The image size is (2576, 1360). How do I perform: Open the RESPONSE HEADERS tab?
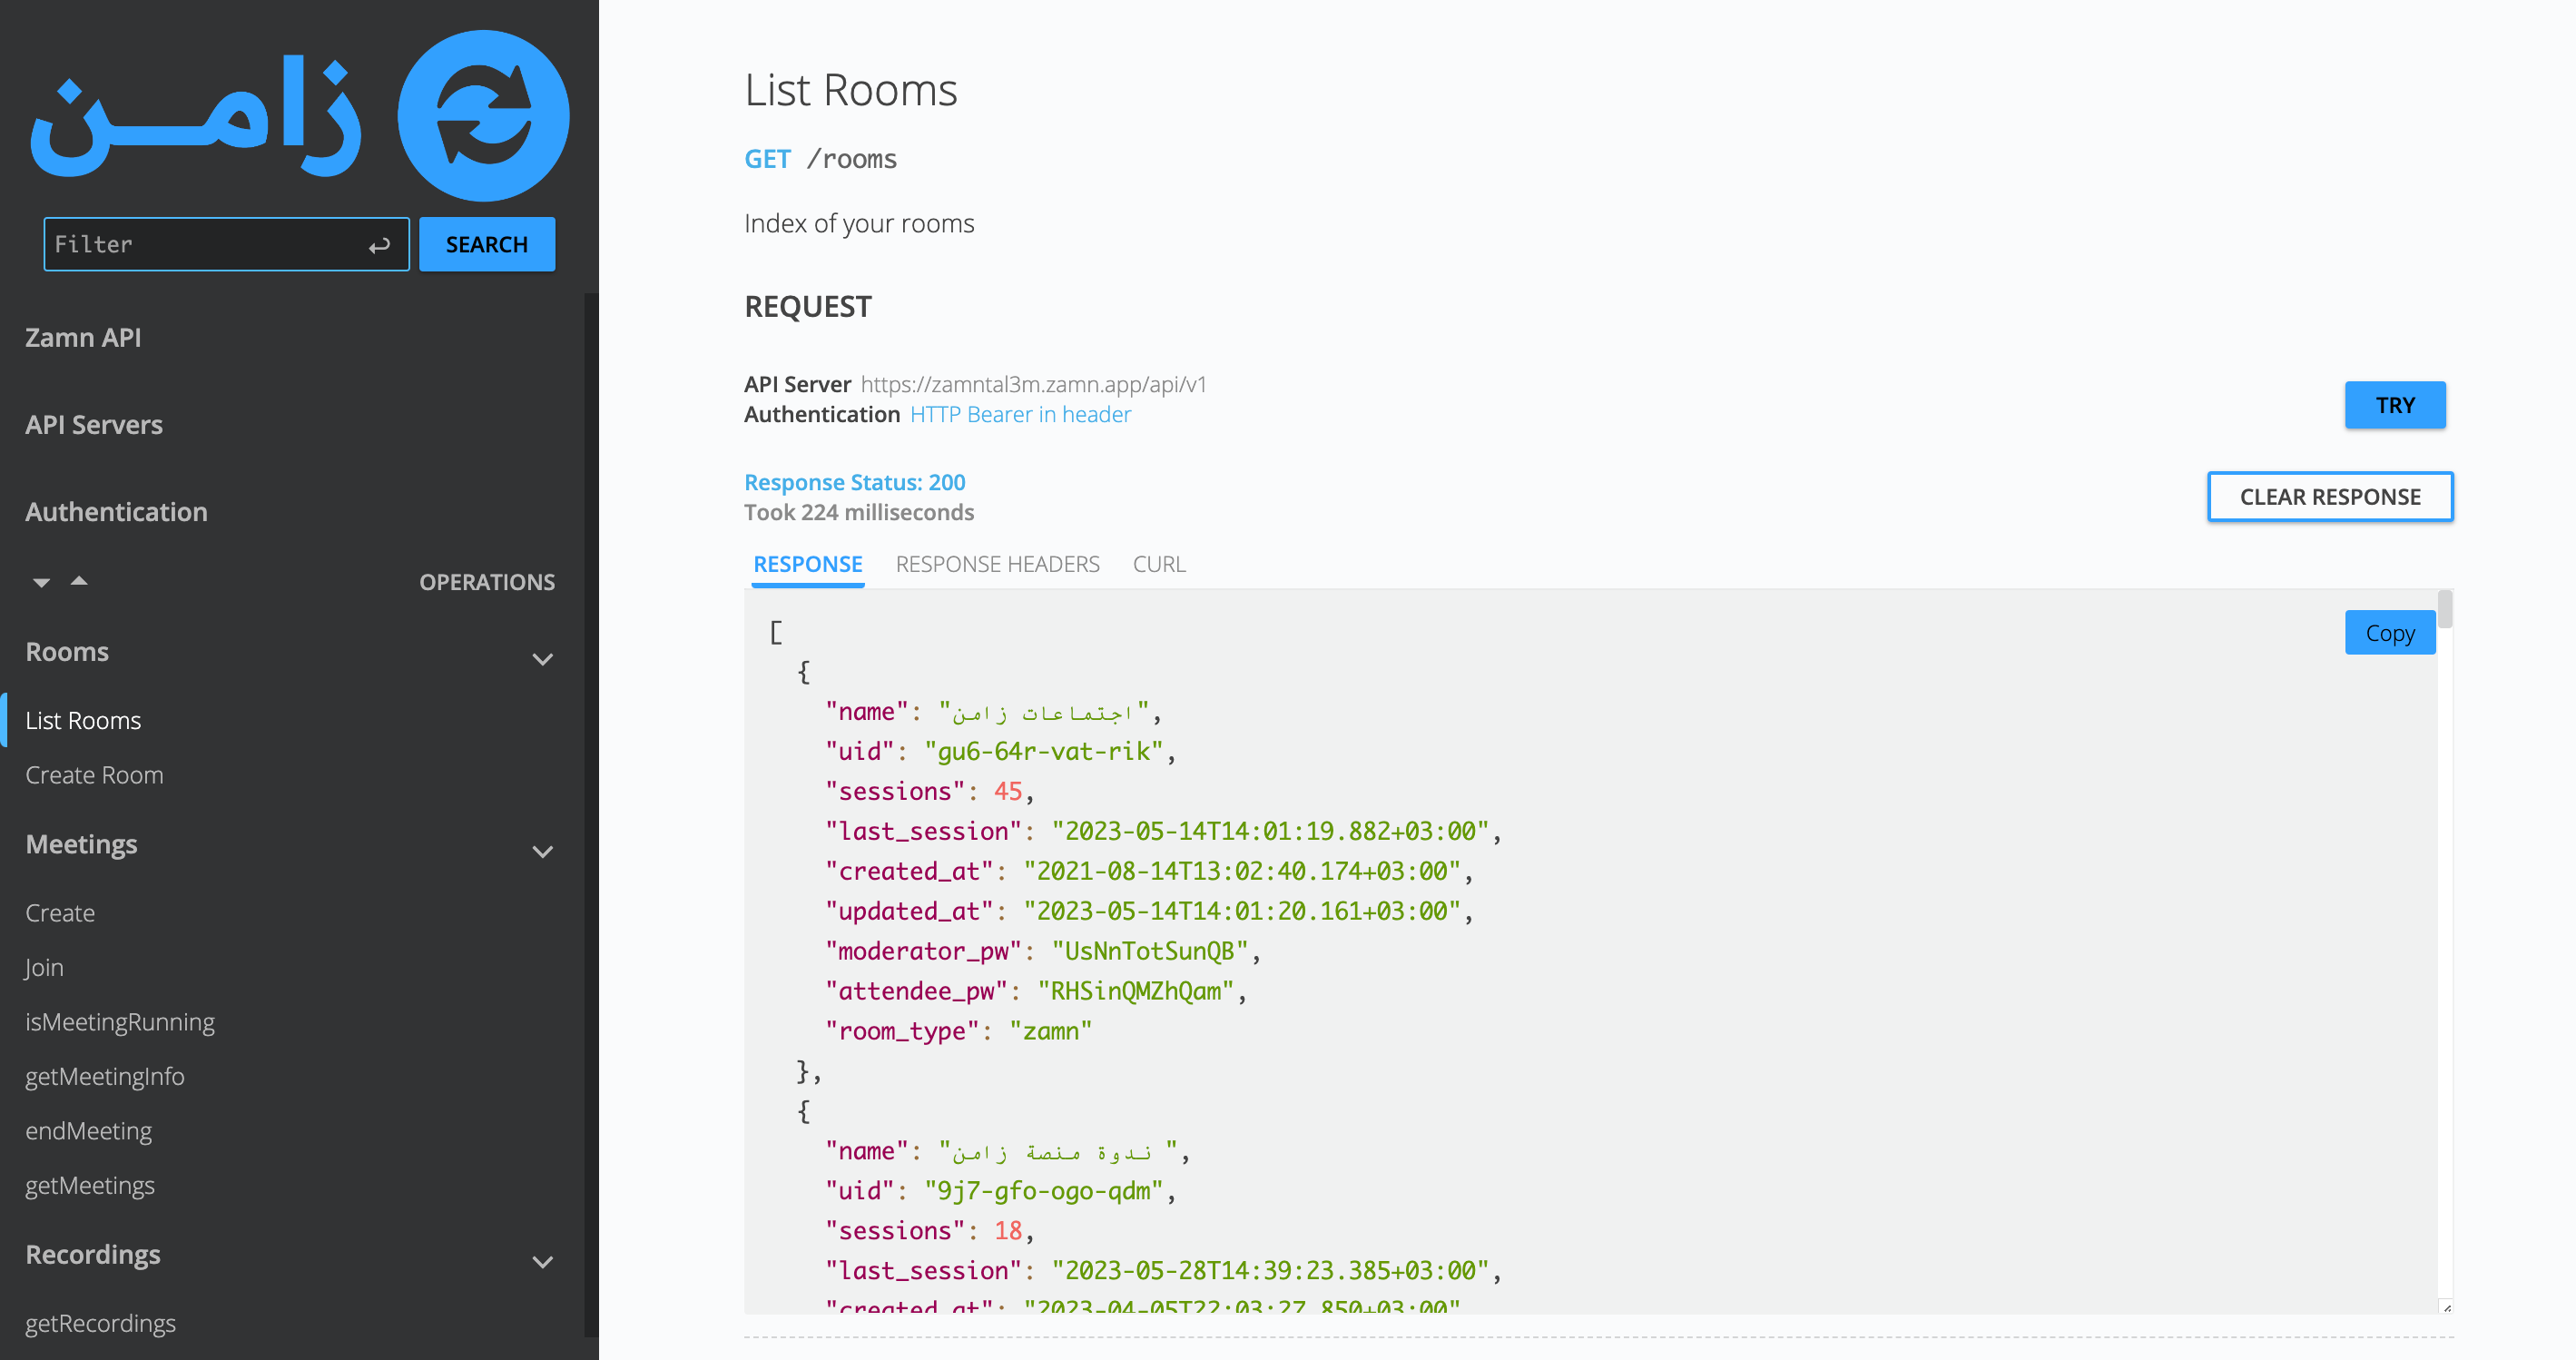997,564
